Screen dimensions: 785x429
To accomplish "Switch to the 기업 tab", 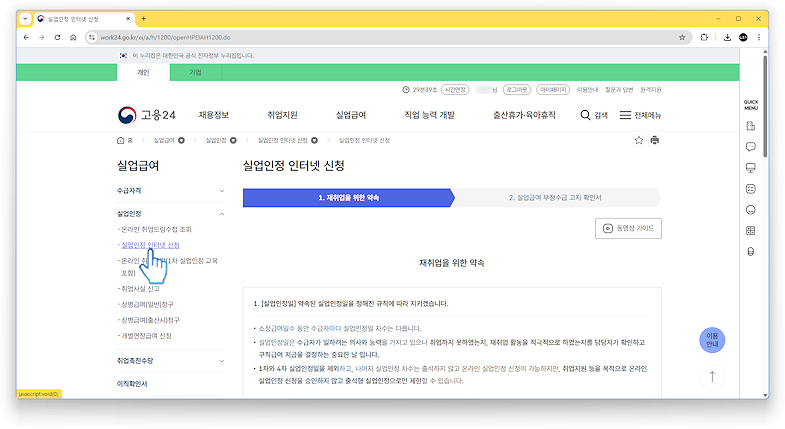I will tap(195, 73).
